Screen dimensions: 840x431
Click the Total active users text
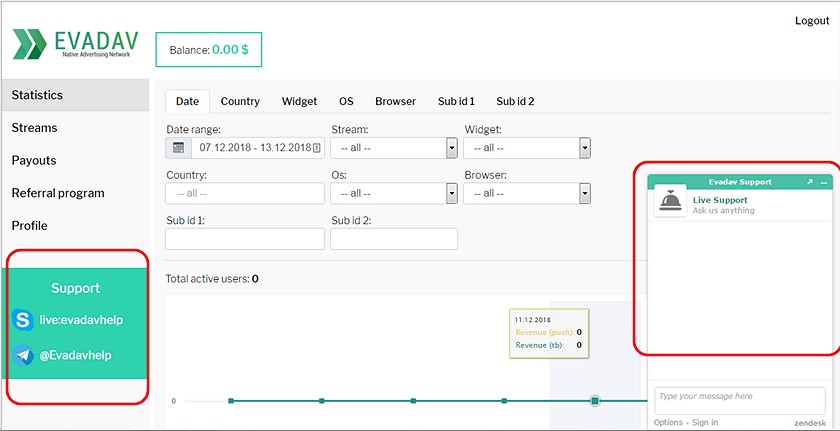(212, 279)
